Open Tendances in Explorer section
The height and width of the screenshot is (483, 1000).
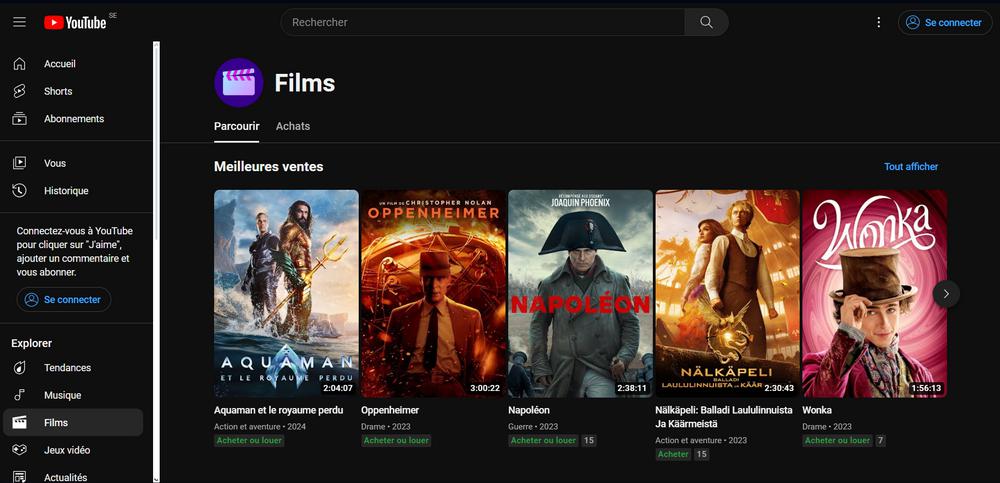point(67,368)
